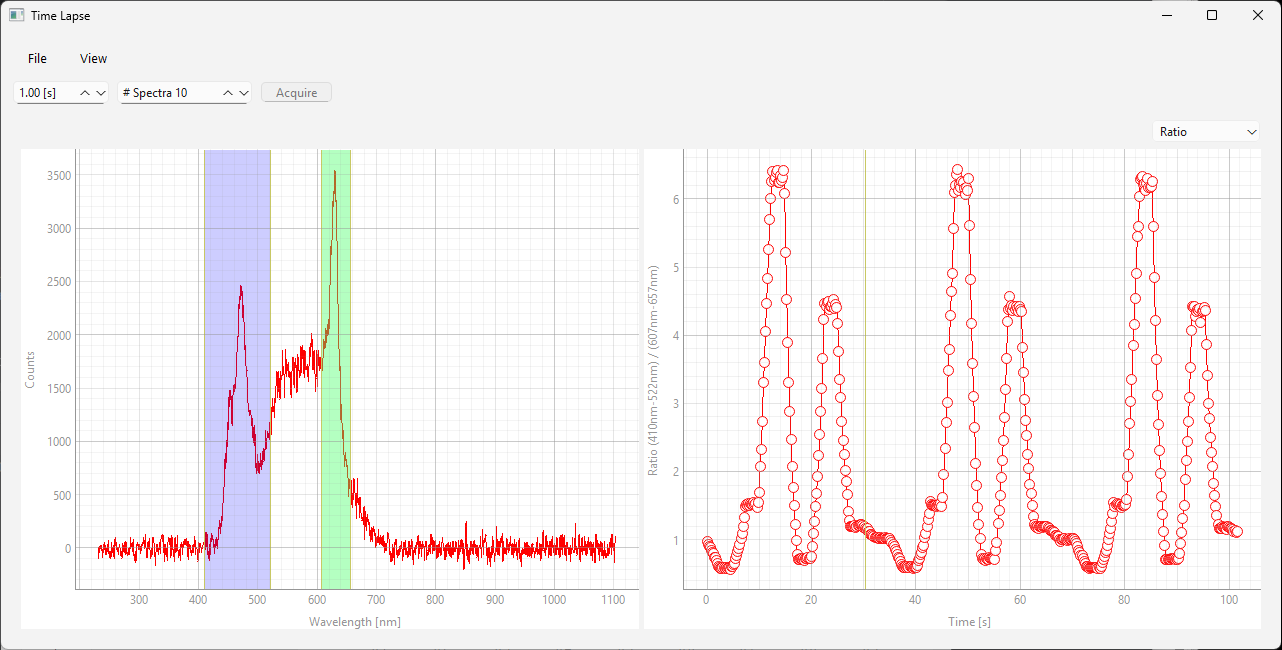1282x650 pixels.
Task: Minimize the Time Lapse window
Action: click(1166, 16)
